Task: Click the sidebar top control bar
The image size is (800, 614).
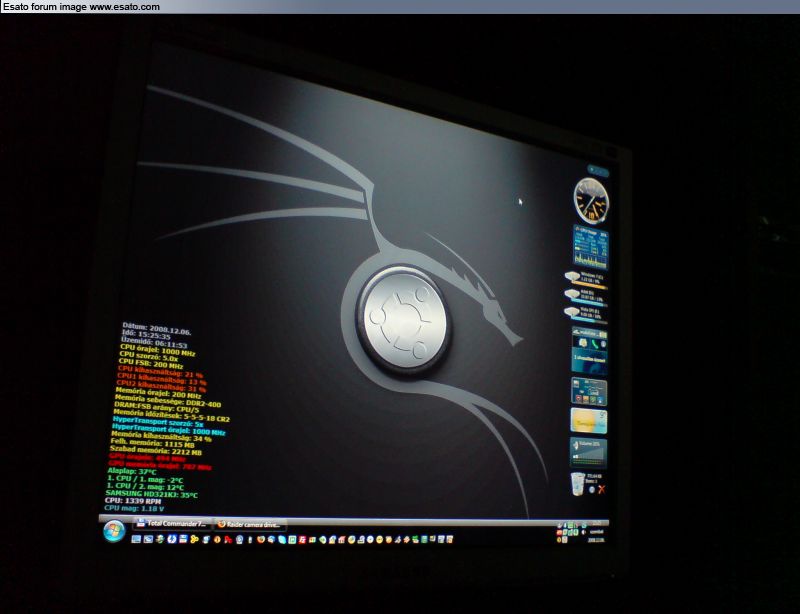Action: click(x=597, y=170)
